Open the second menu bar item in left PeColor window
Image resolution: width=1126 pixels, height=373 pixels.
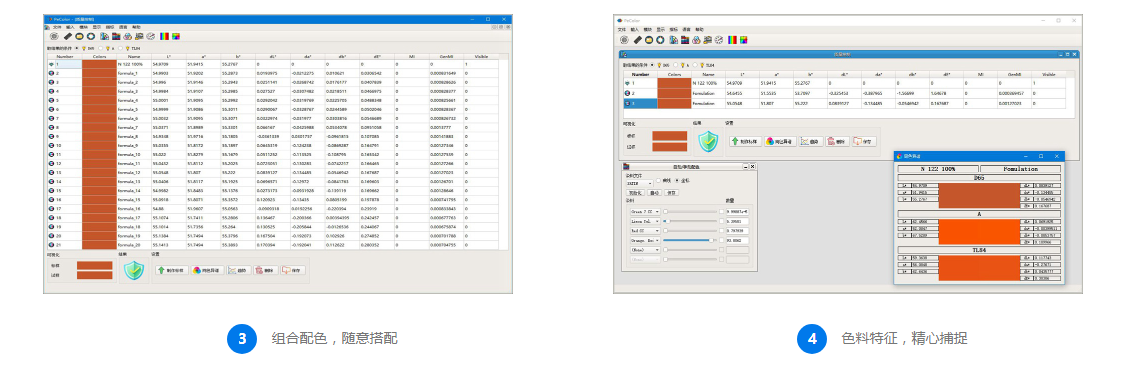[70, 27]
